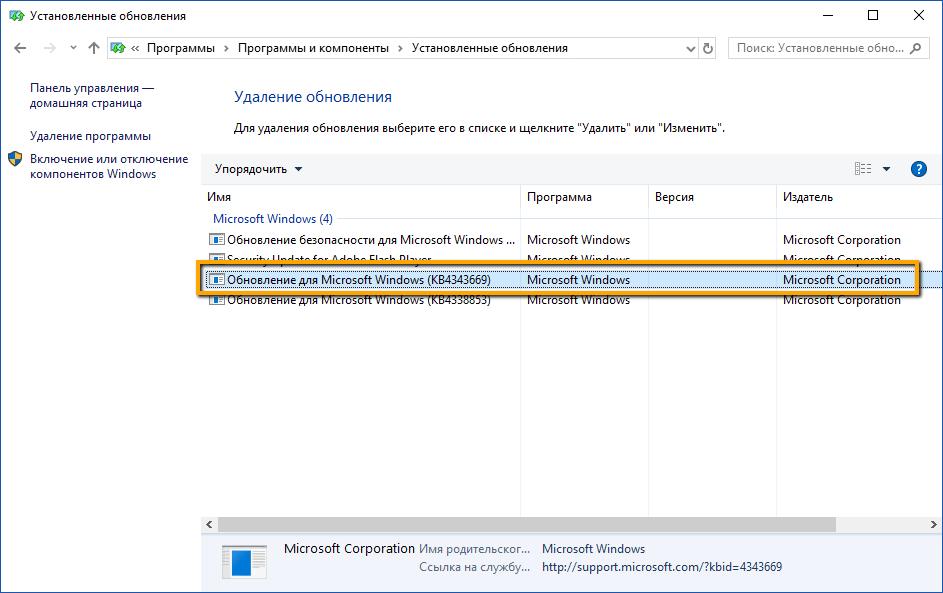Click the back navigation arrow

[x=20, y=47]
